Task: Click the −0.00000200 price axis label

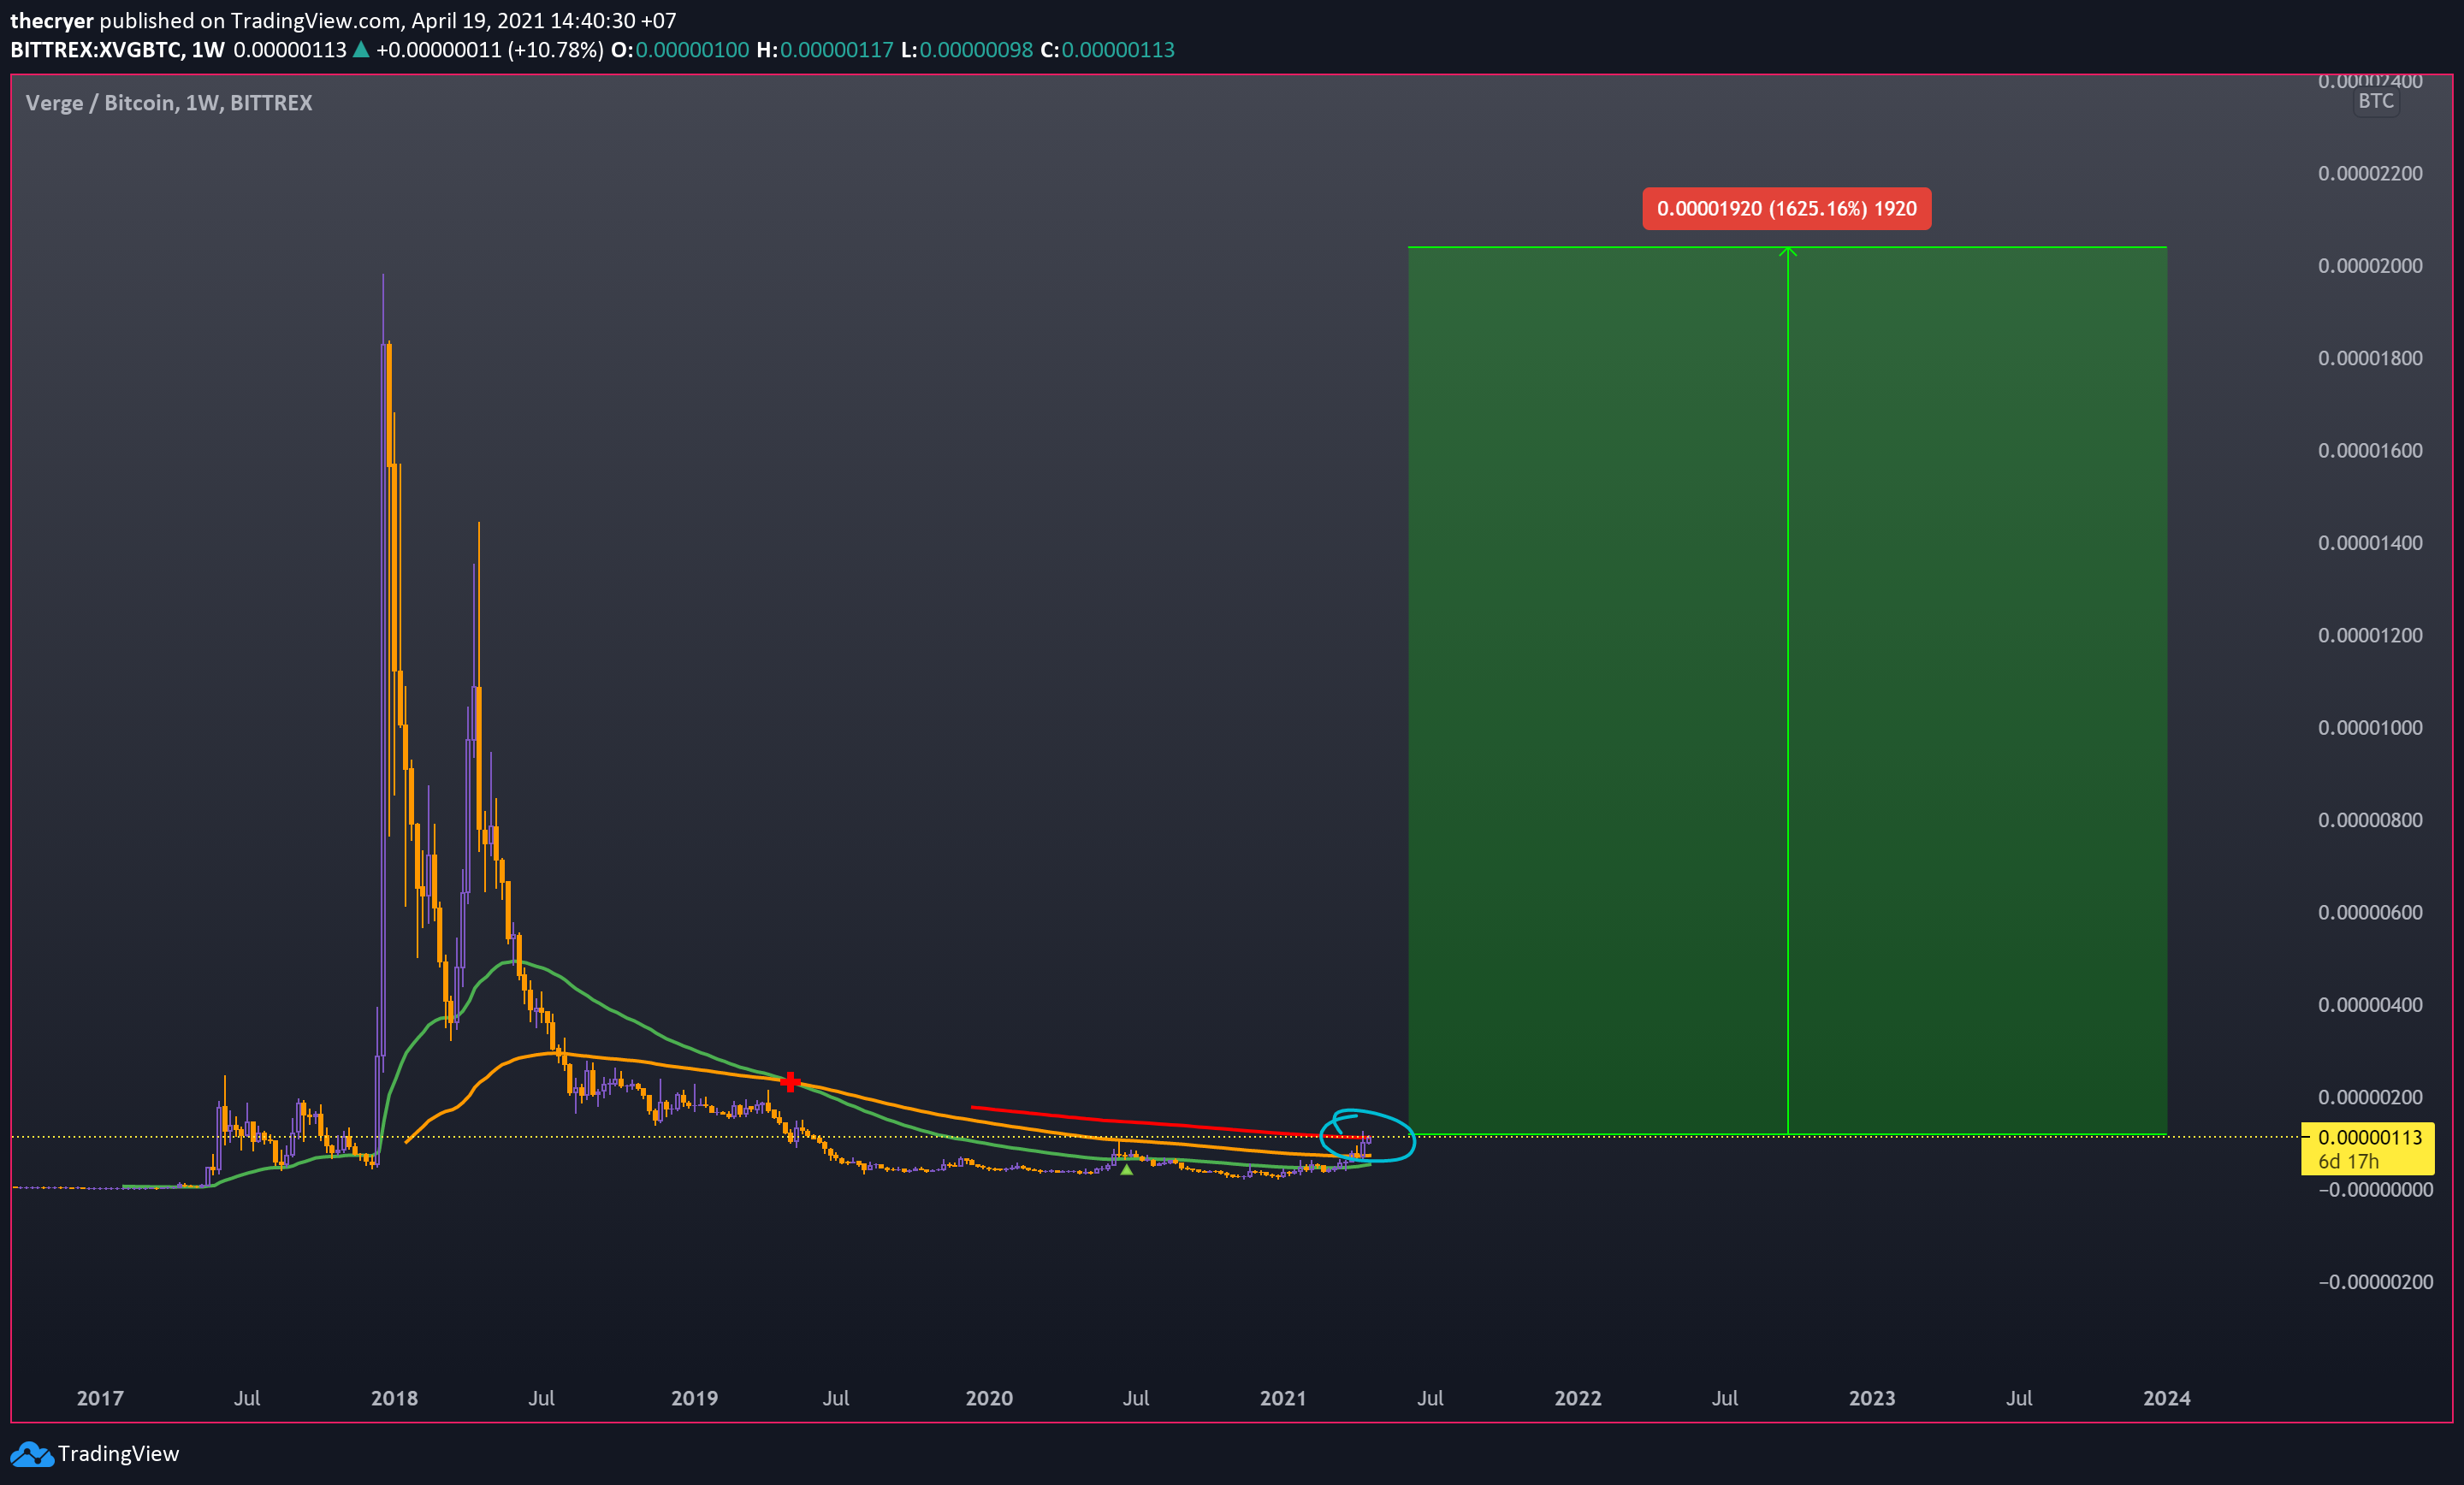Action: [x=2375, y=1282]
